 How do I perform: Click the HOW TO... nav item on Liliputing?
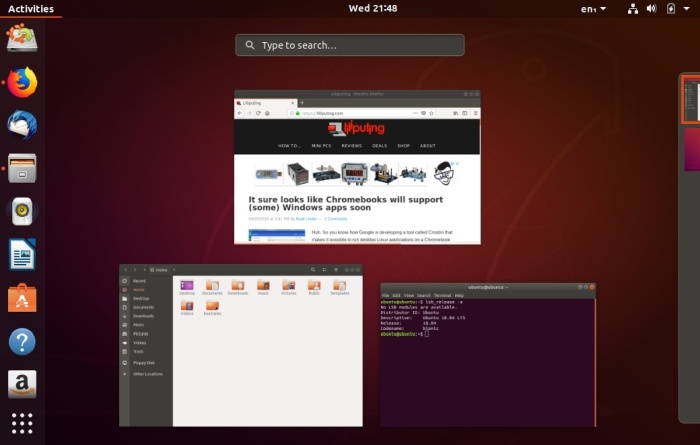pos(289,146)
